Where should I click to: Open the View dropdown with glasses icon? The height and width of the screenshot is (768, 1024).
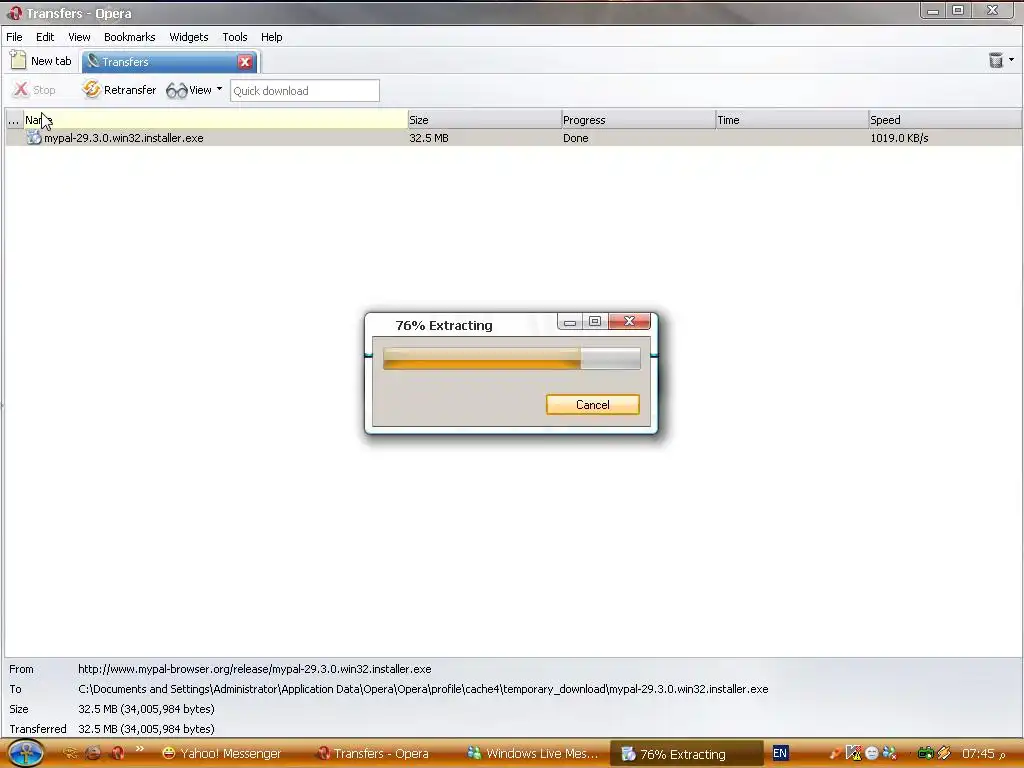(x=194, y=89)
